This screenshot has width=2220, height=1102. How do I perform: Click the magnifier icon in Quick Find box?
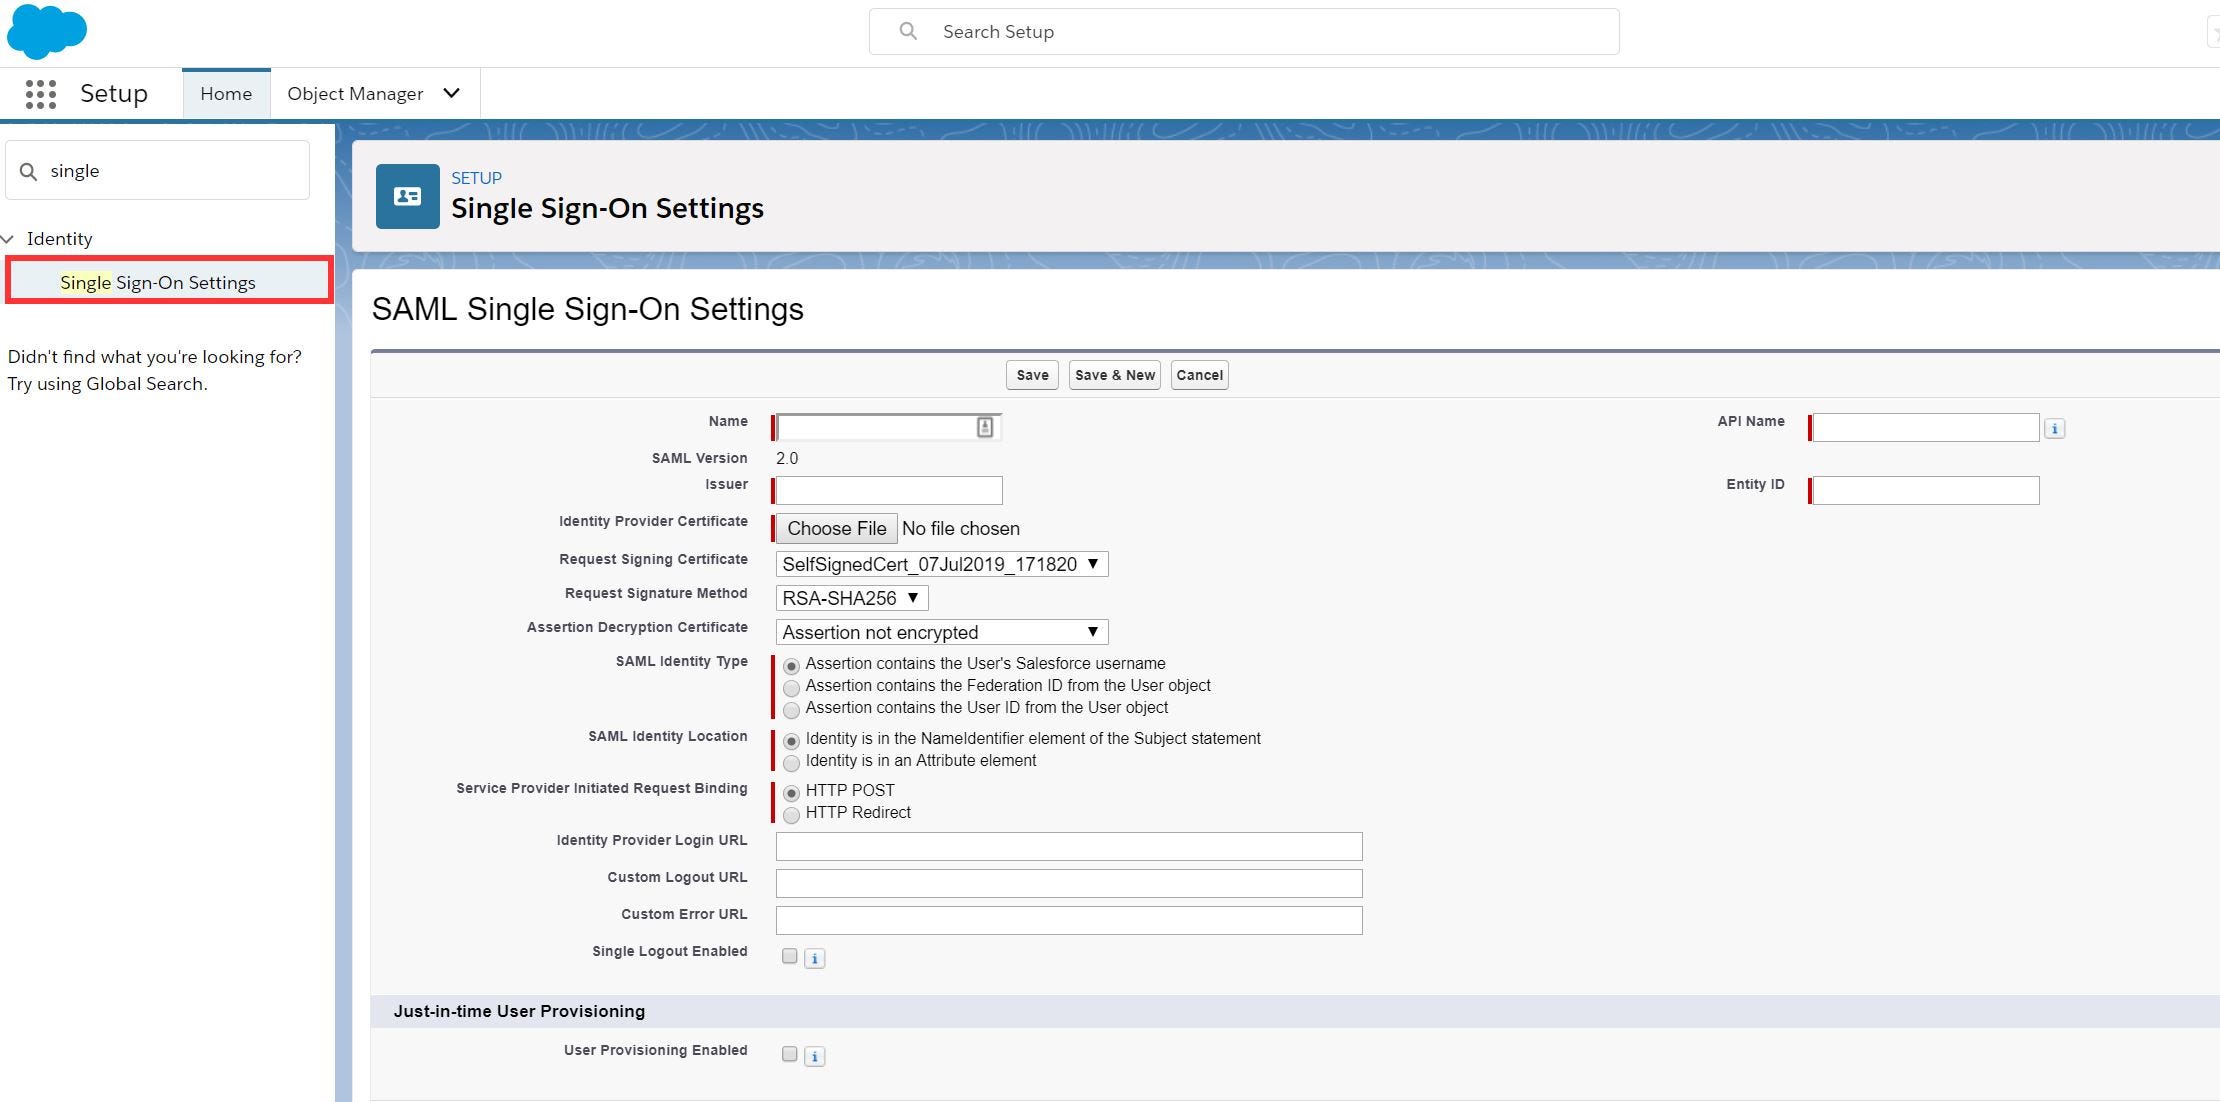tap(29, 172)
